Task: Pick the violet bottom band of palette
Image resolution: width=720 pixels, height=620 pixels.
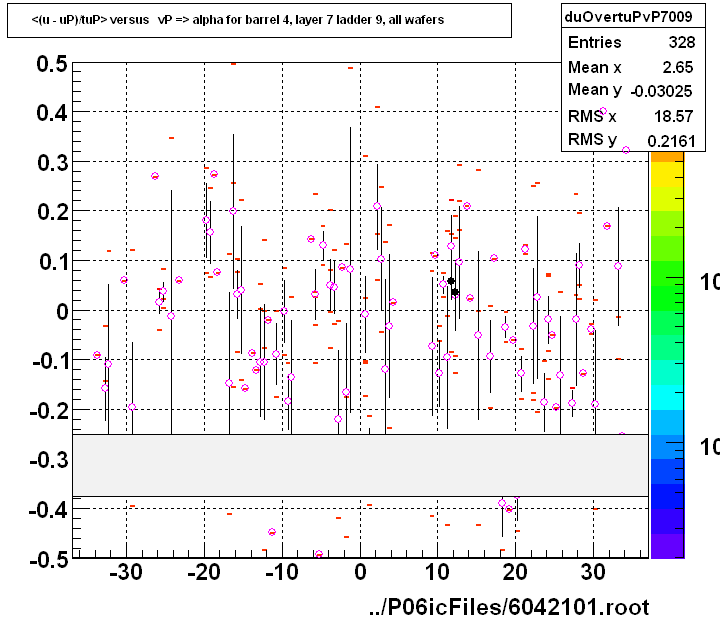Action: pyautogui.click(x=667, y=546)
